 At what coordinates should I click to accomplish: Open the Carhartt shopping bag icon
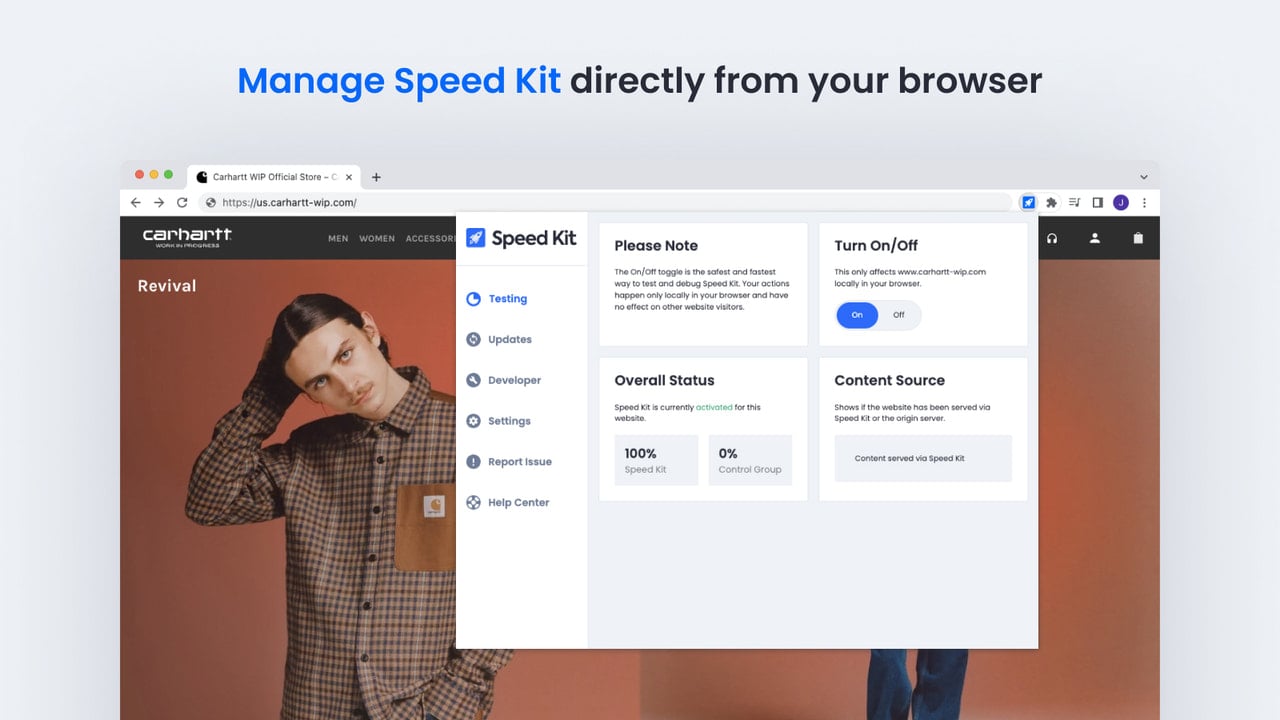1138,238
